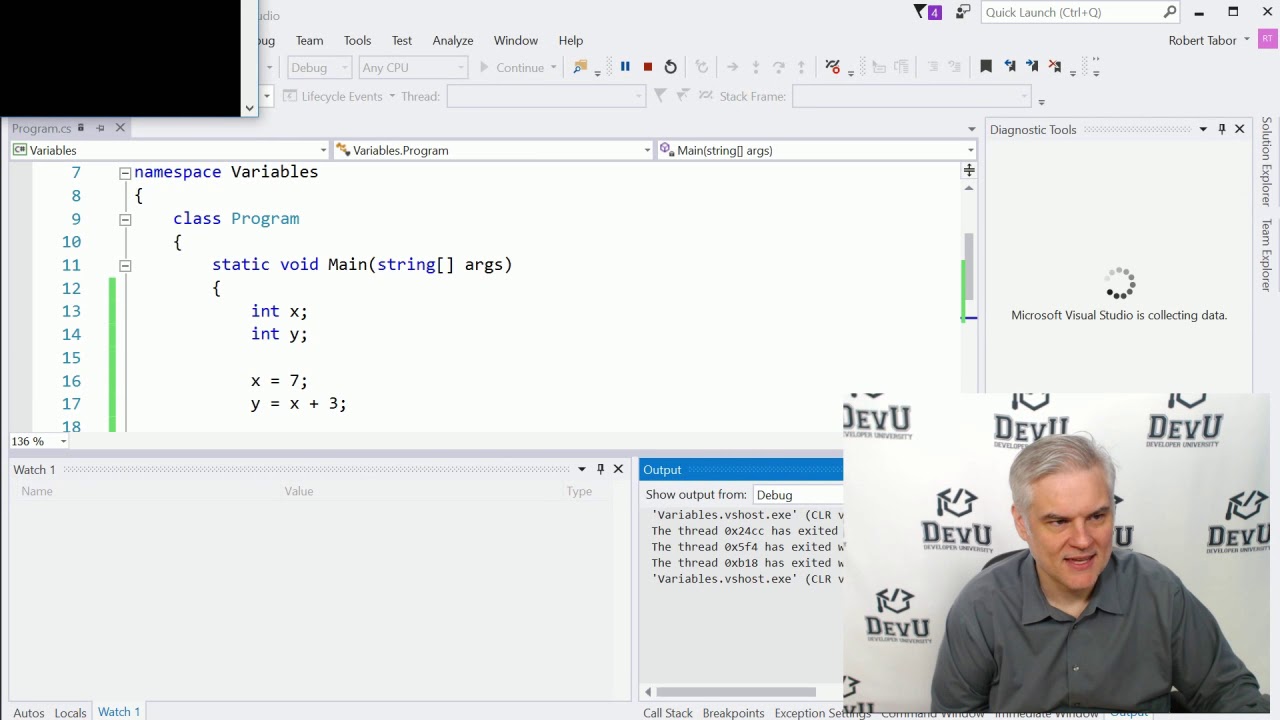Close the Program.cs tab
This screenshot has width=1280, height=720.
click(x=120, y=128)
